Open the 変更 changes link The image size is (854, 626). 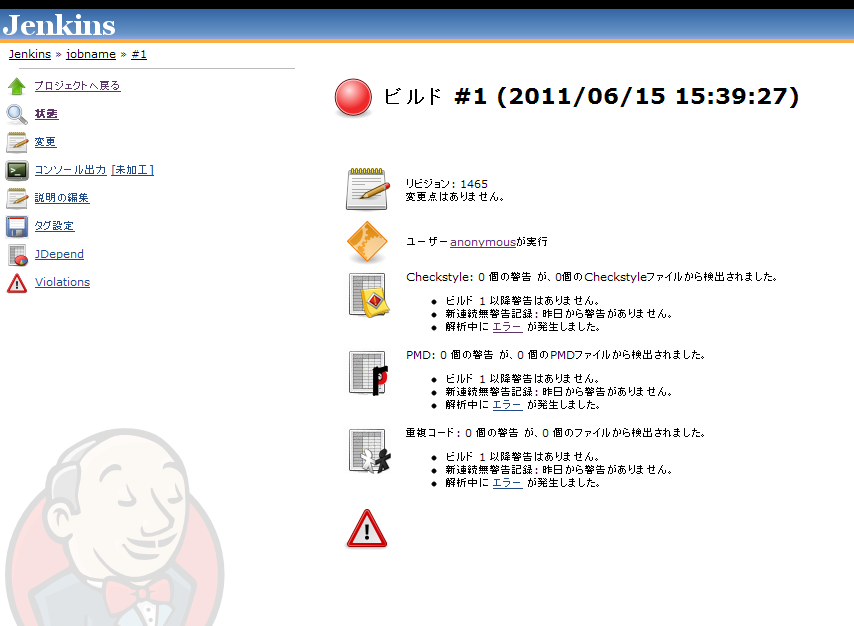(45, 142)
